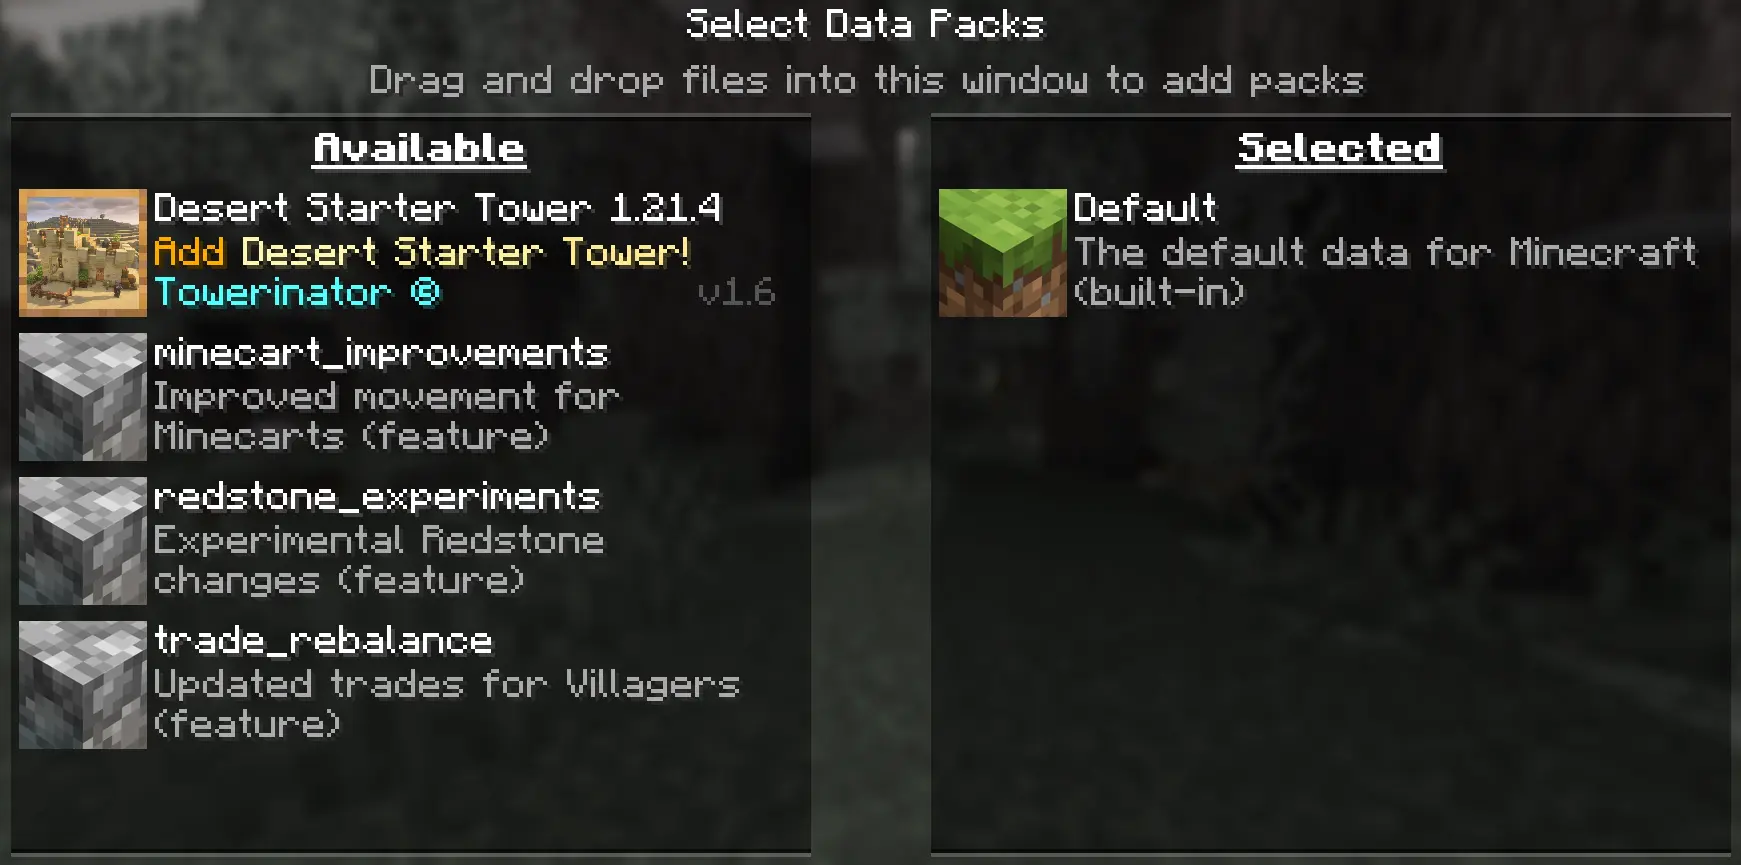
Task: Click the redstone_experiments pack icon
Action: tap(83, 541)
